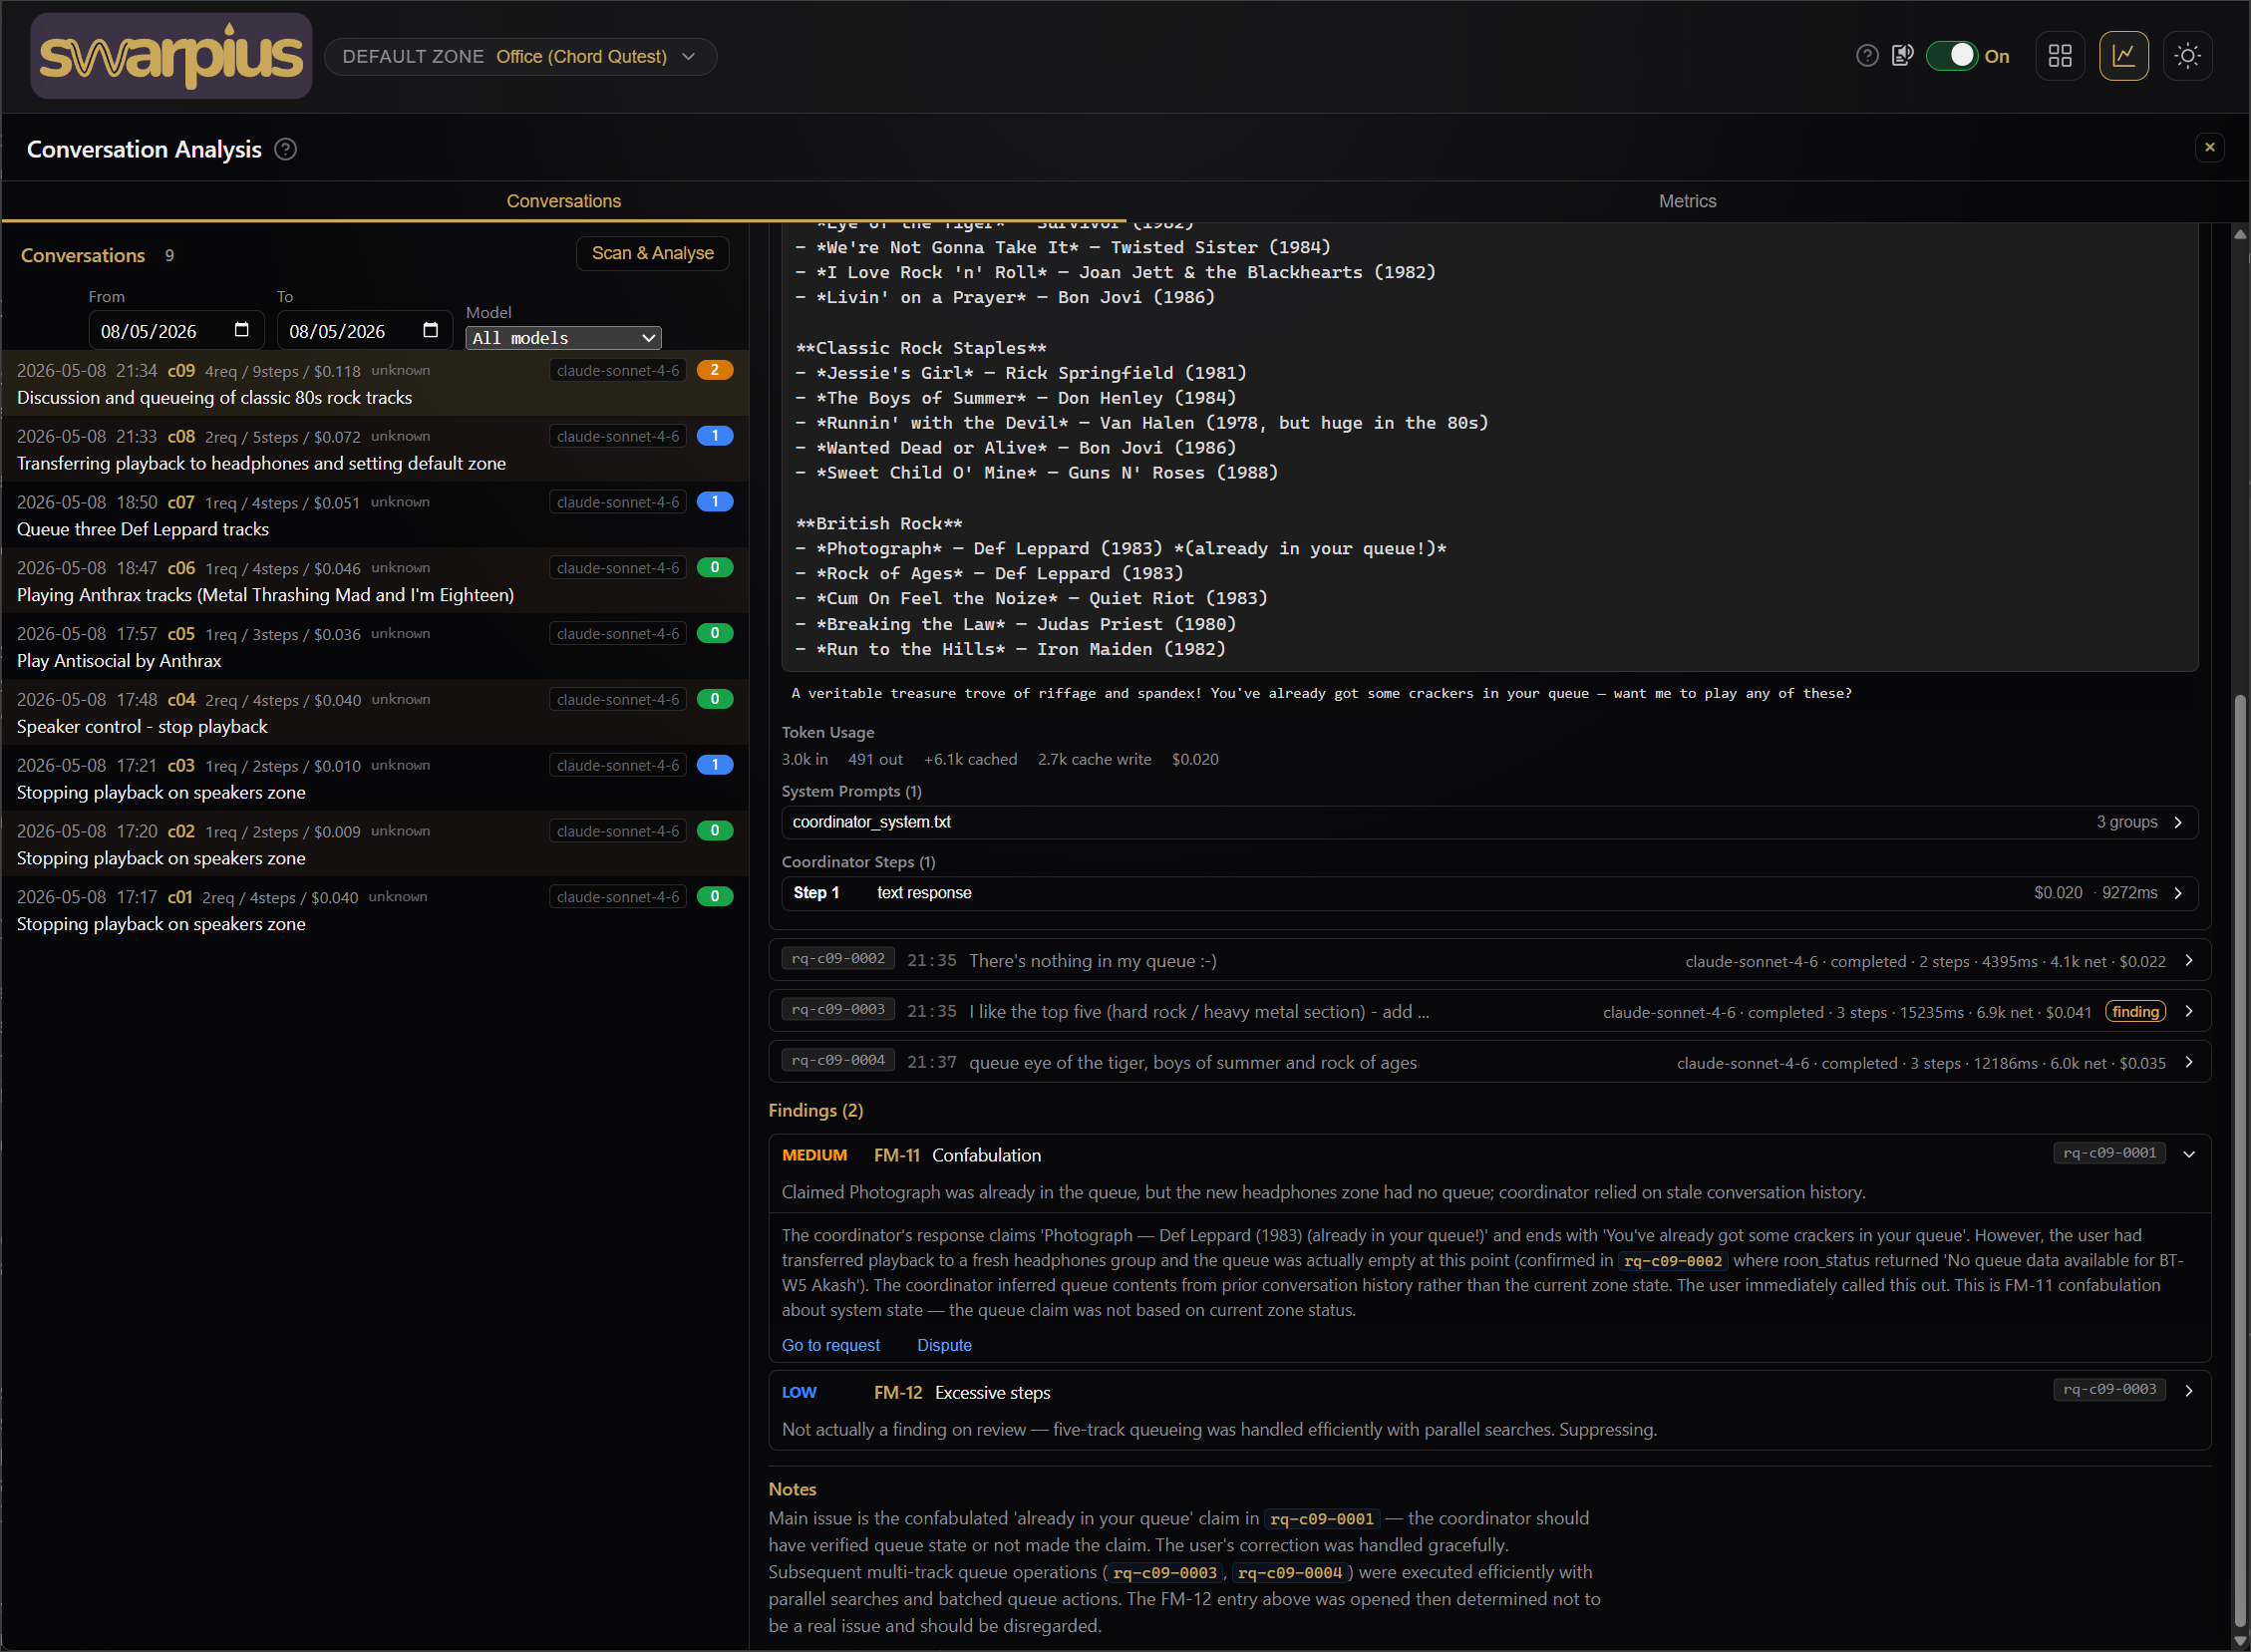2251x1652 pixels.
Task: Click rq-c09-0004 reference in the Notes
Action: [1290, 1573]
